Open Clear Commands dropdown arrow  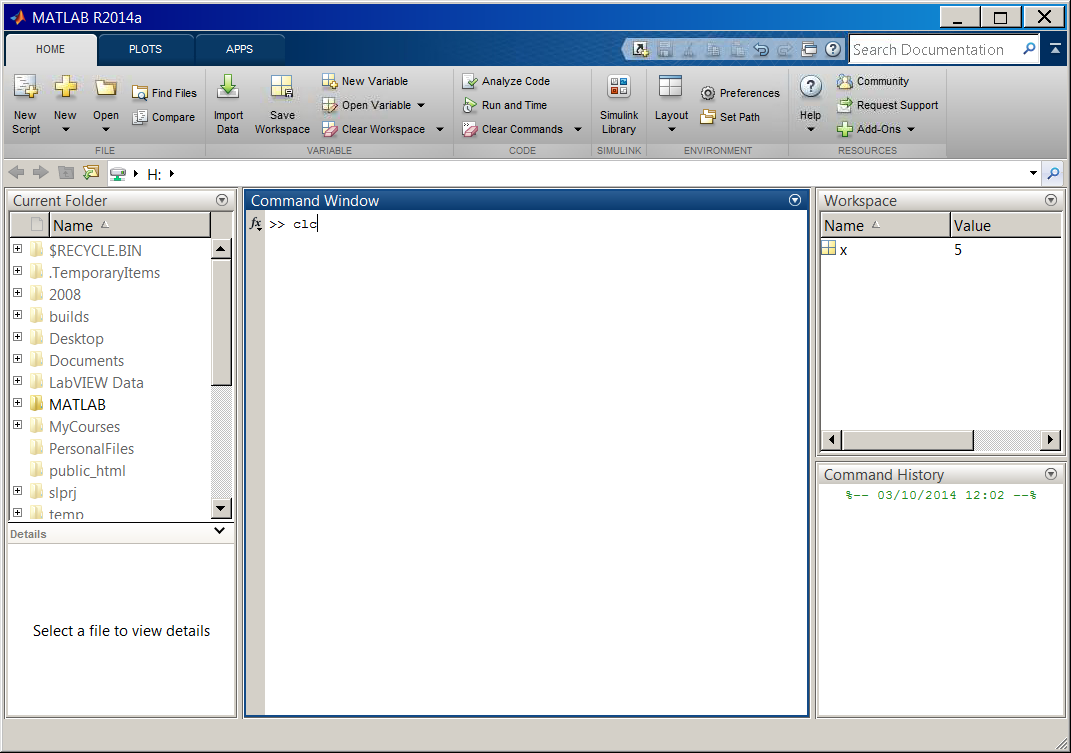(578, 129)
